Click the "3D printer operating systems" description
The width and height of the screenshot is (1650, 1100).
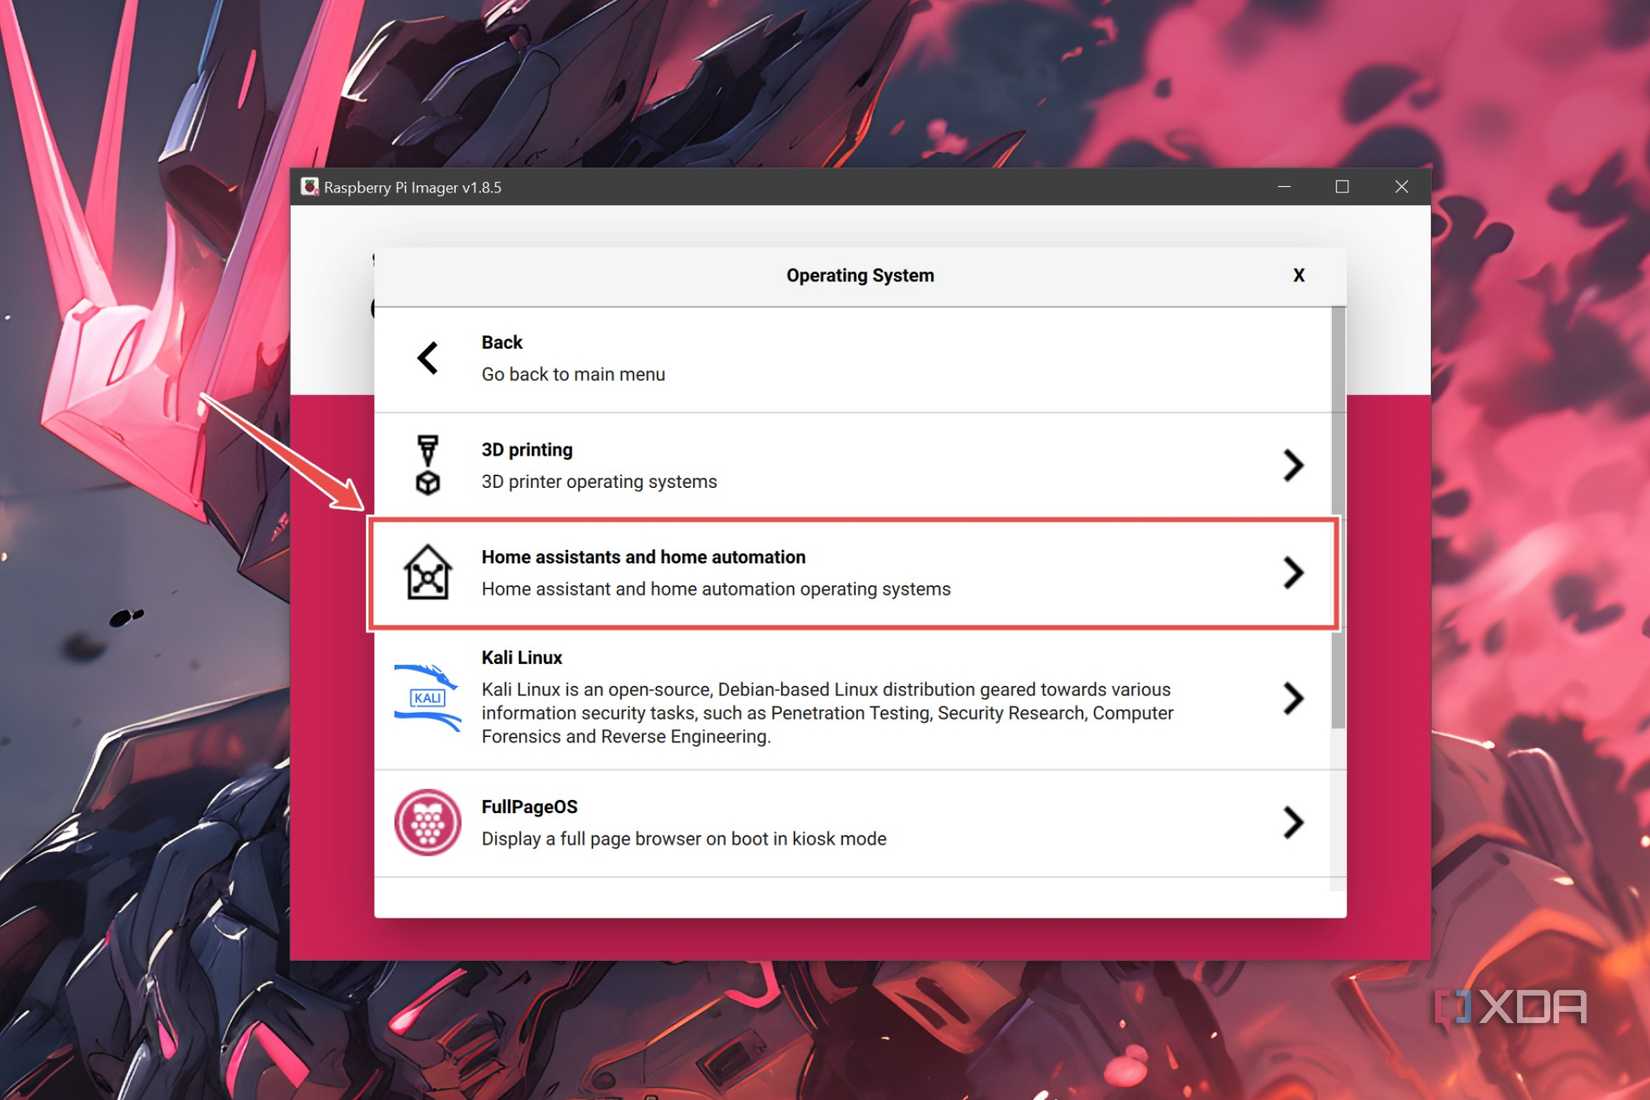599,482
